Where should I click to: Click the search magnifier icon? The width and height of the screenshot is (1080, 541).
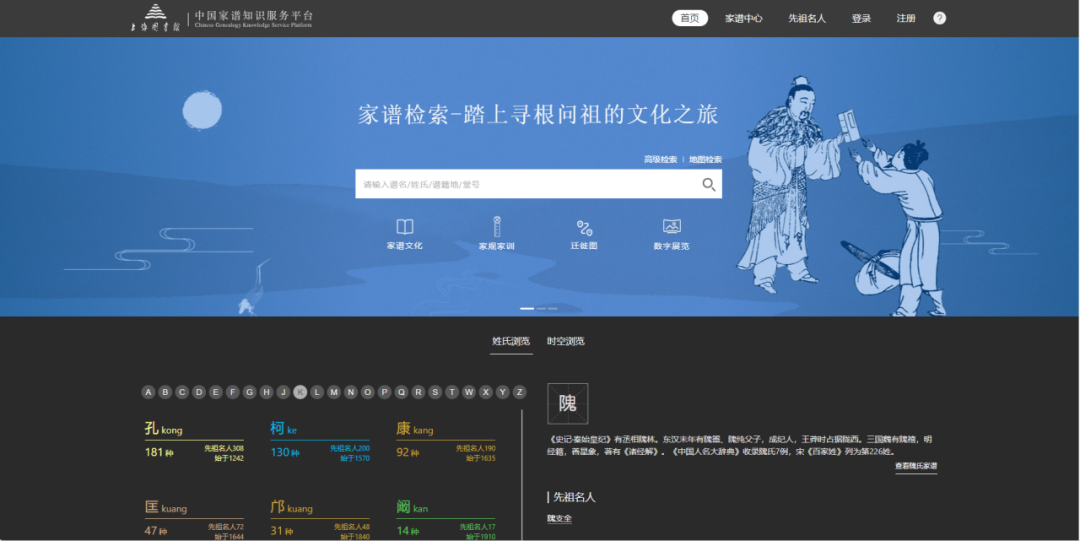pyautogui.click(x=708, y=184)
